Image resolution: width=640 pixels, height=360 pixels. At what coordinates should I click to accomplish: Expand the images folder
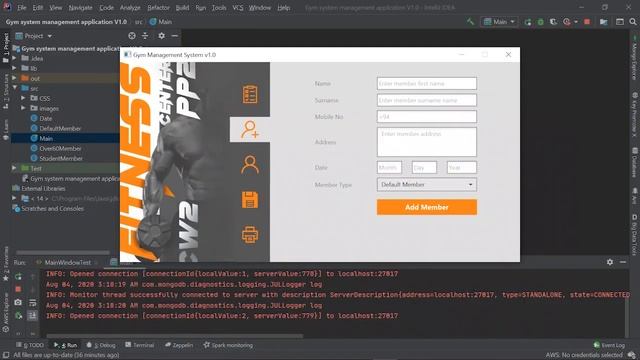[x=23, y=108]
